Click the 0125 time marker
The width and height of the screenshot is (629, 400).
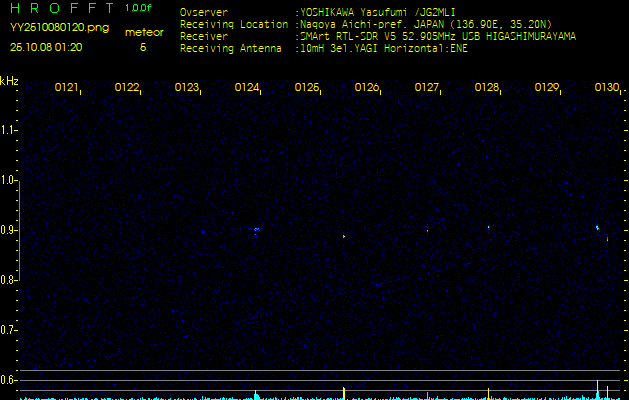point(306,87)
